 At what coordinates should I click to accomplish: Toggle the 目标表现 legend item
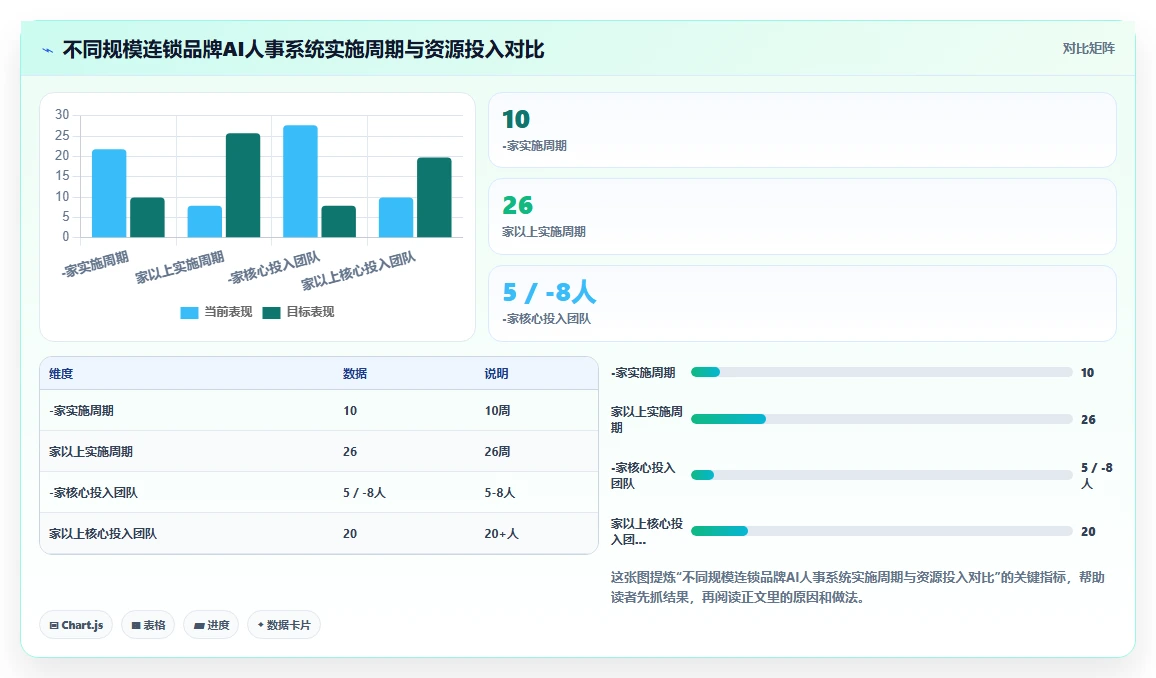tap(298, 312)
